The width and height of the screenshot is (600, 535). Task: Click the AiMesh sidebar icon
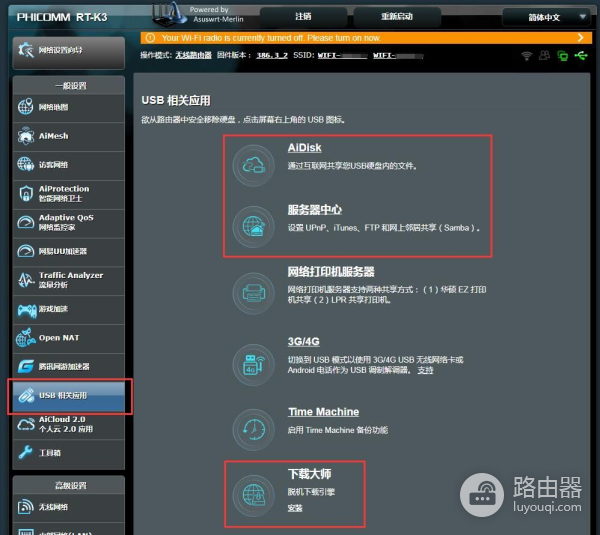tap(26, 136)
